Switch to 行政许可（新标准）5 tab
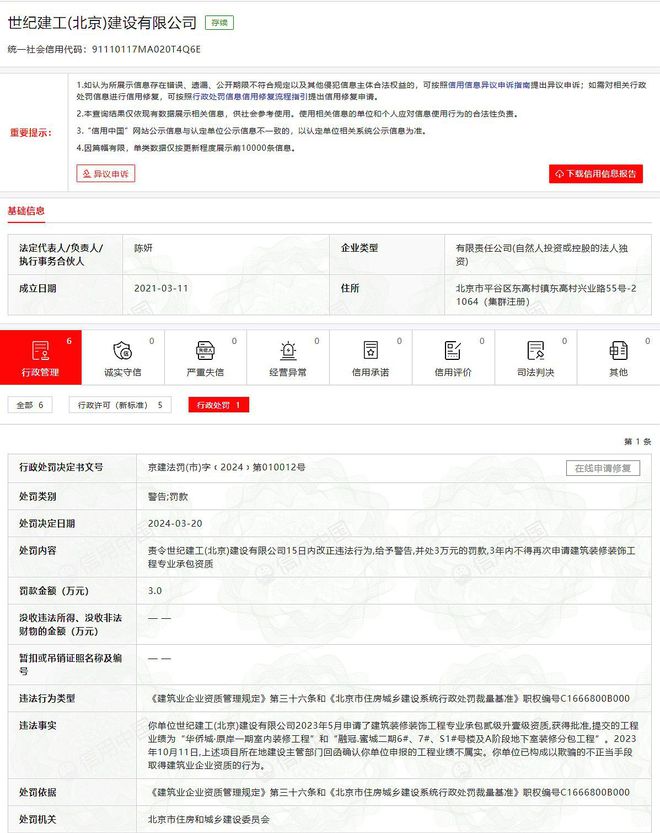The image size is (660, 833). [120, 405]
